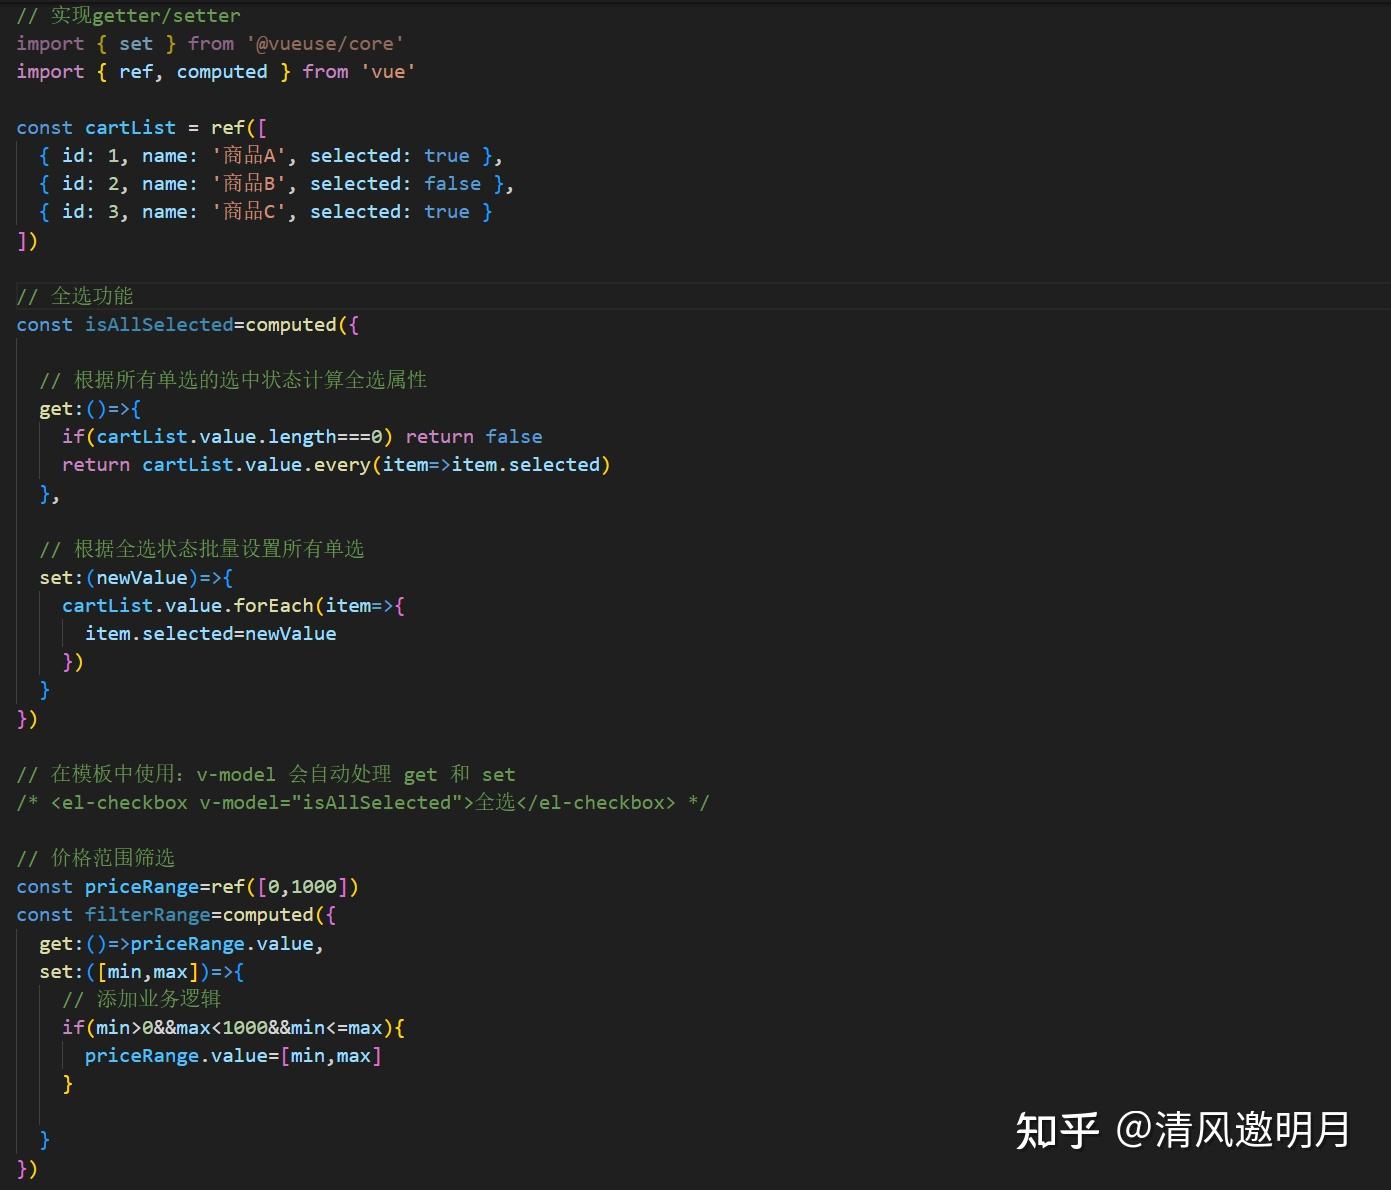
Task: Place cursor on the 'set:(newValue)=>{' line
Action: click(136, 577)
